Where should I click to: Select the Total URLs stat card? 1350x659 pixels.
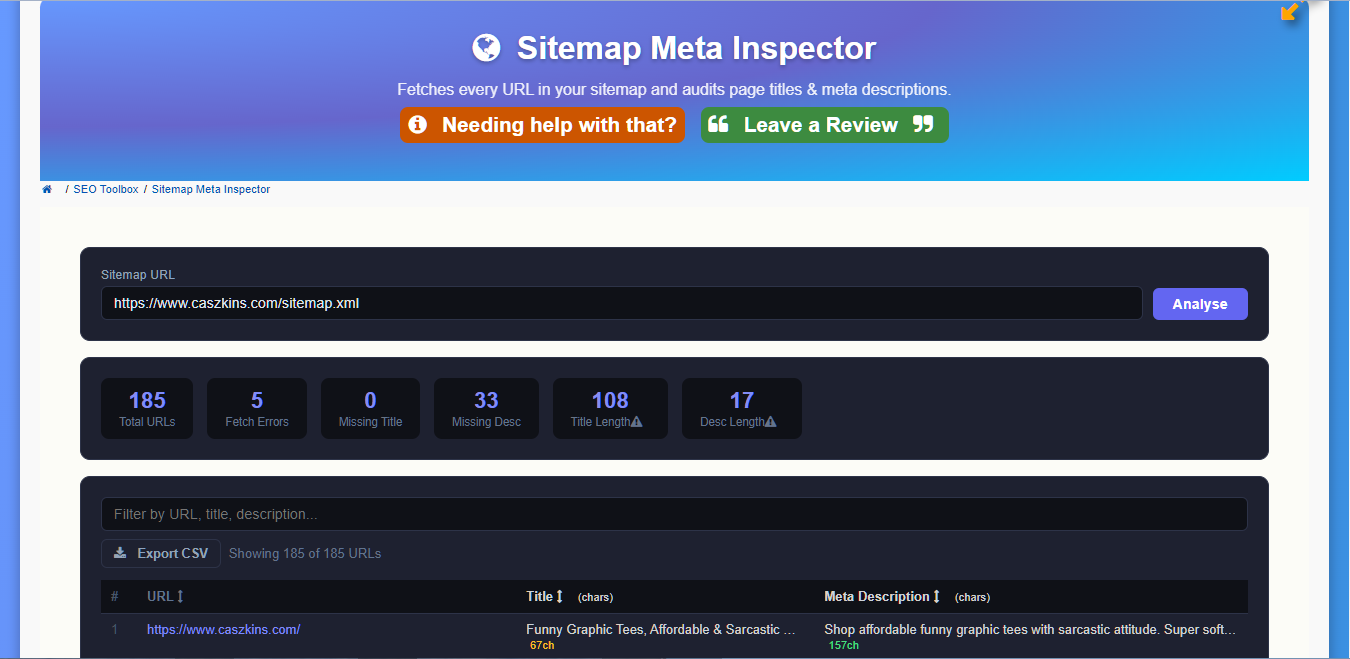pos(147,408)
